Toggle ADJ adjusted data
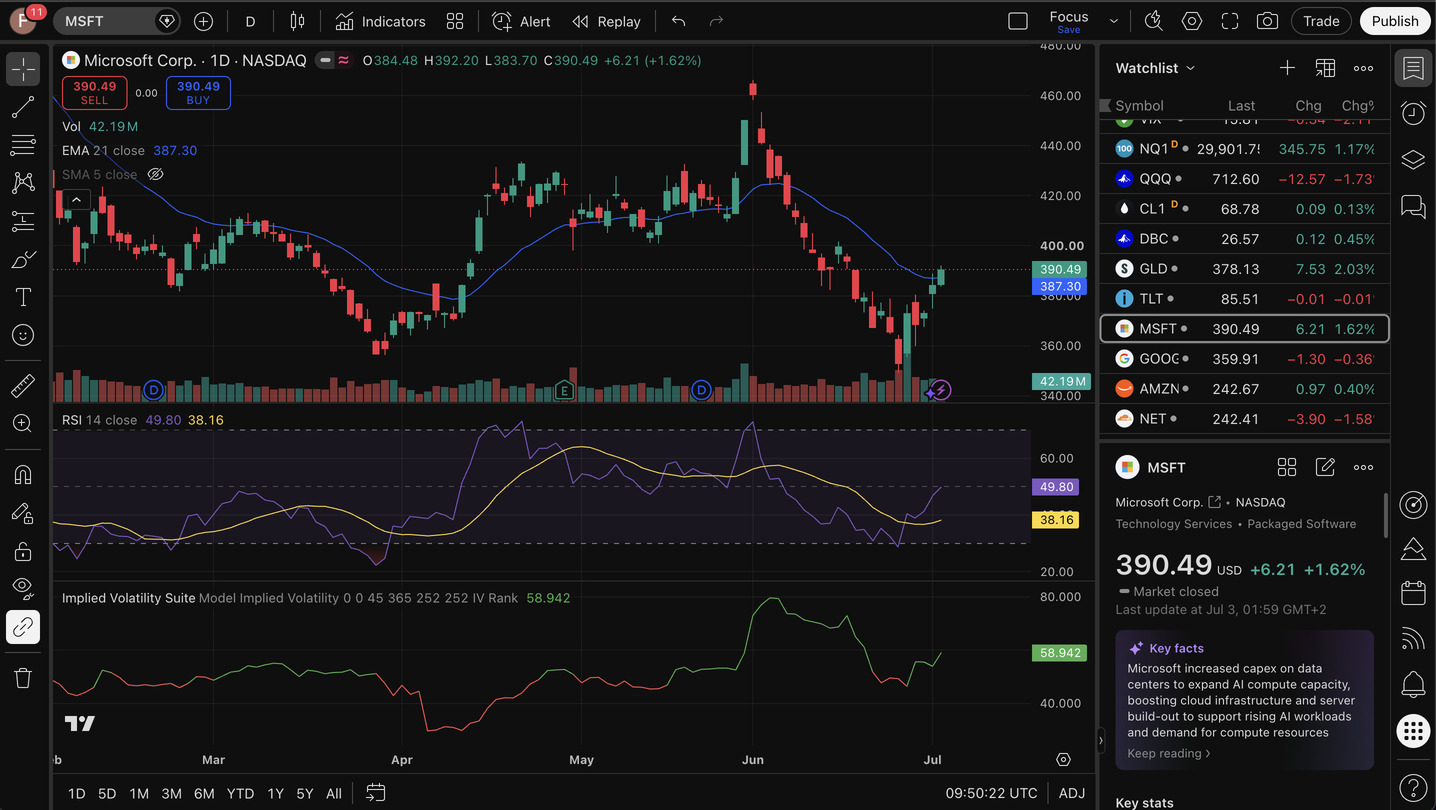Viewport: 1436px width, 810px height. pyautogui.click(x=1071, y=793)
